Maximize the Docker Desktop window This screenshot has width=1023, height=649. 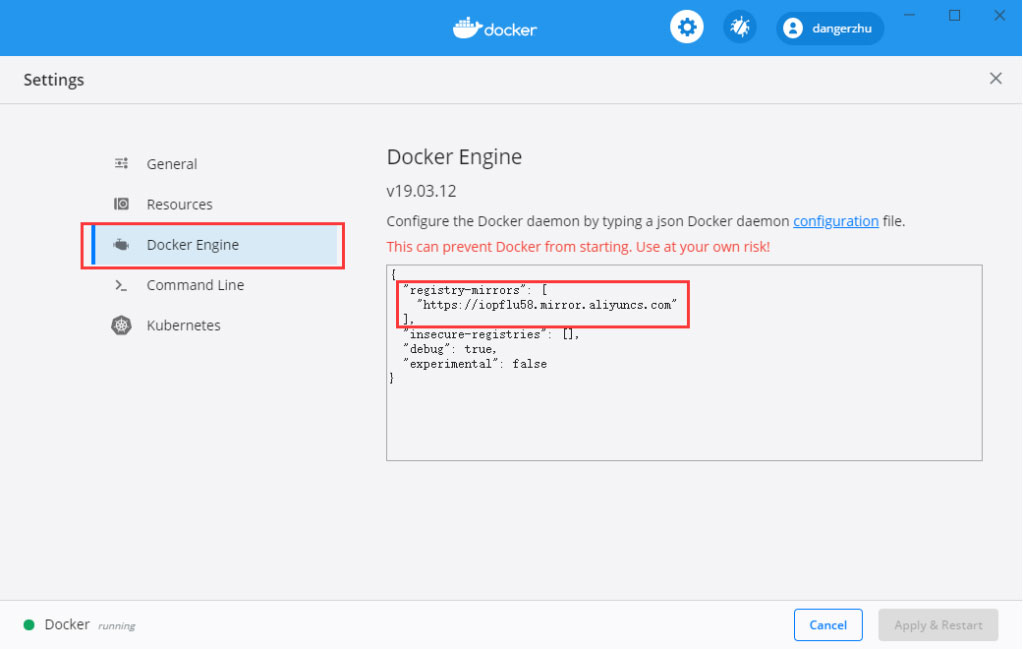coord(954,15)
